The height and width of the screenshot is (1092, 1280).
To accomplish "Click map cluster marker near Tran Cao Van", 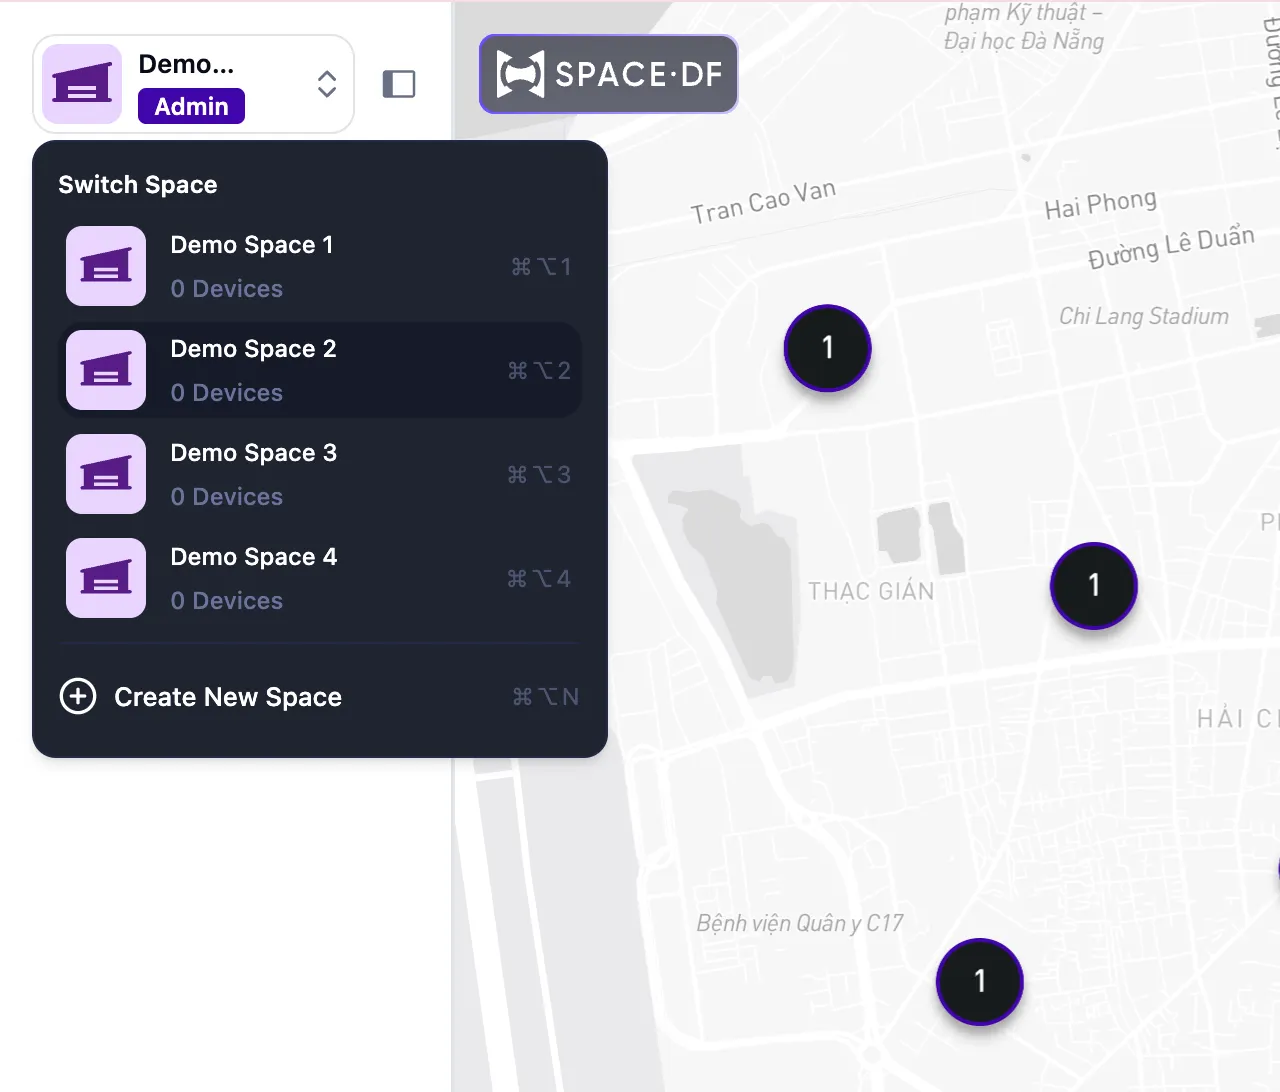I will [x=827, y=348].
